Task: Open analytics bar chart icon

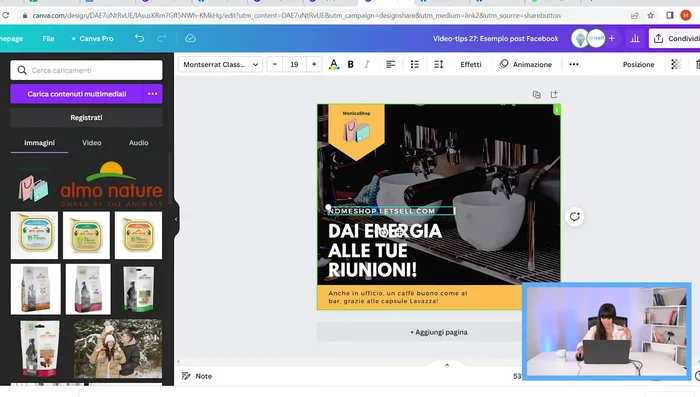Action: click(635, 39)
